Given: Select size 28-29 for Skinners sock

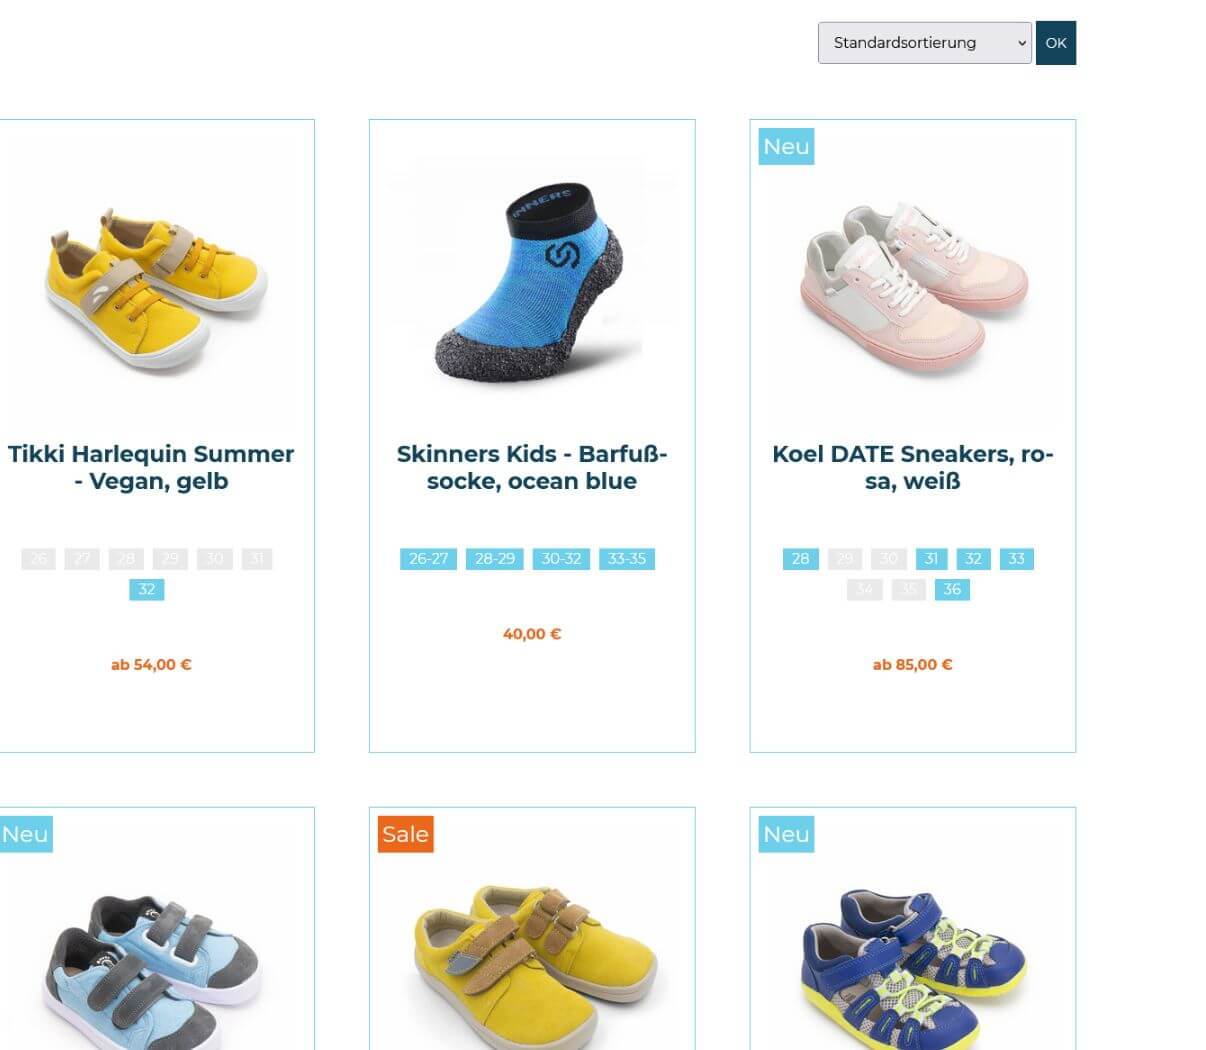Looking at the screenshot, I should (495, 558).
